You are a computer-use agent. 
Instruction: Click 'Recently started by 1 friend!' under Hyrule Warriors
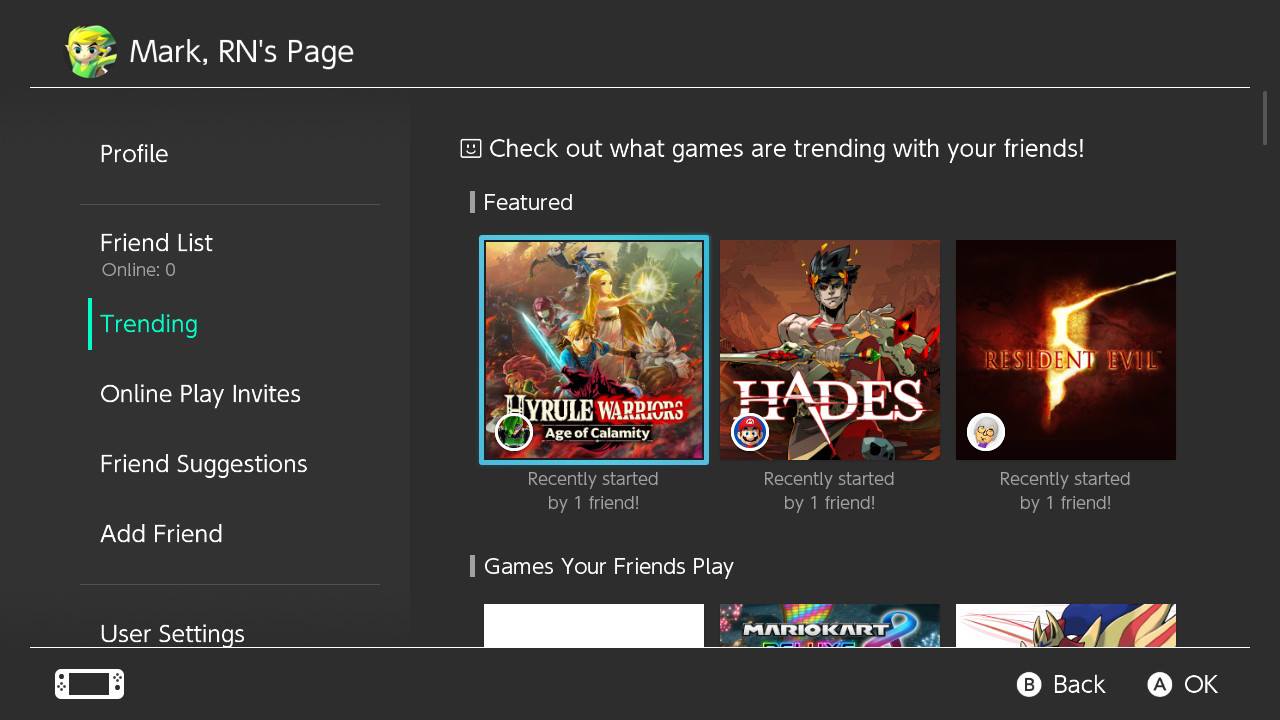point(593,491)
